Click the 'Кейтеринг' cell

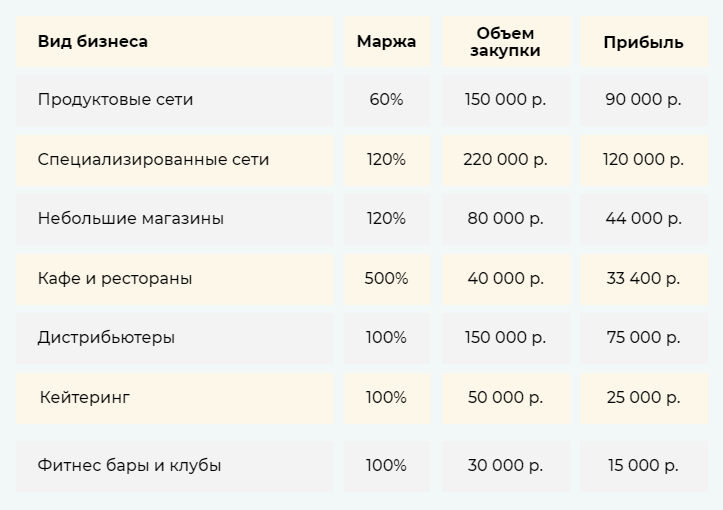tap(85, 397)
